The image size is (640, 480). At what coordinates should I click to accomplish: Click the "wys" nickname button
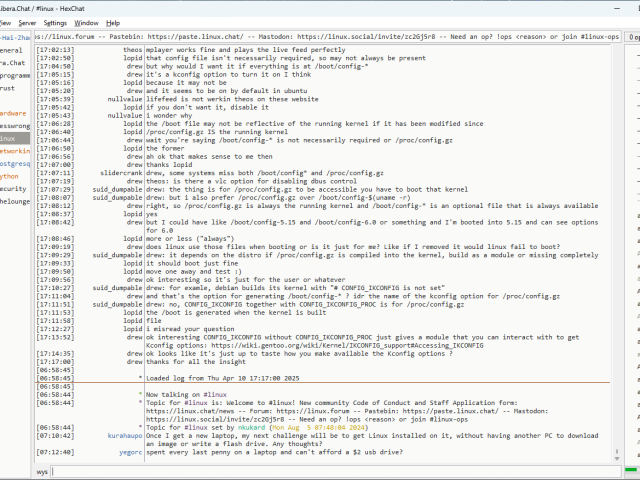click(x=42, y=470)
